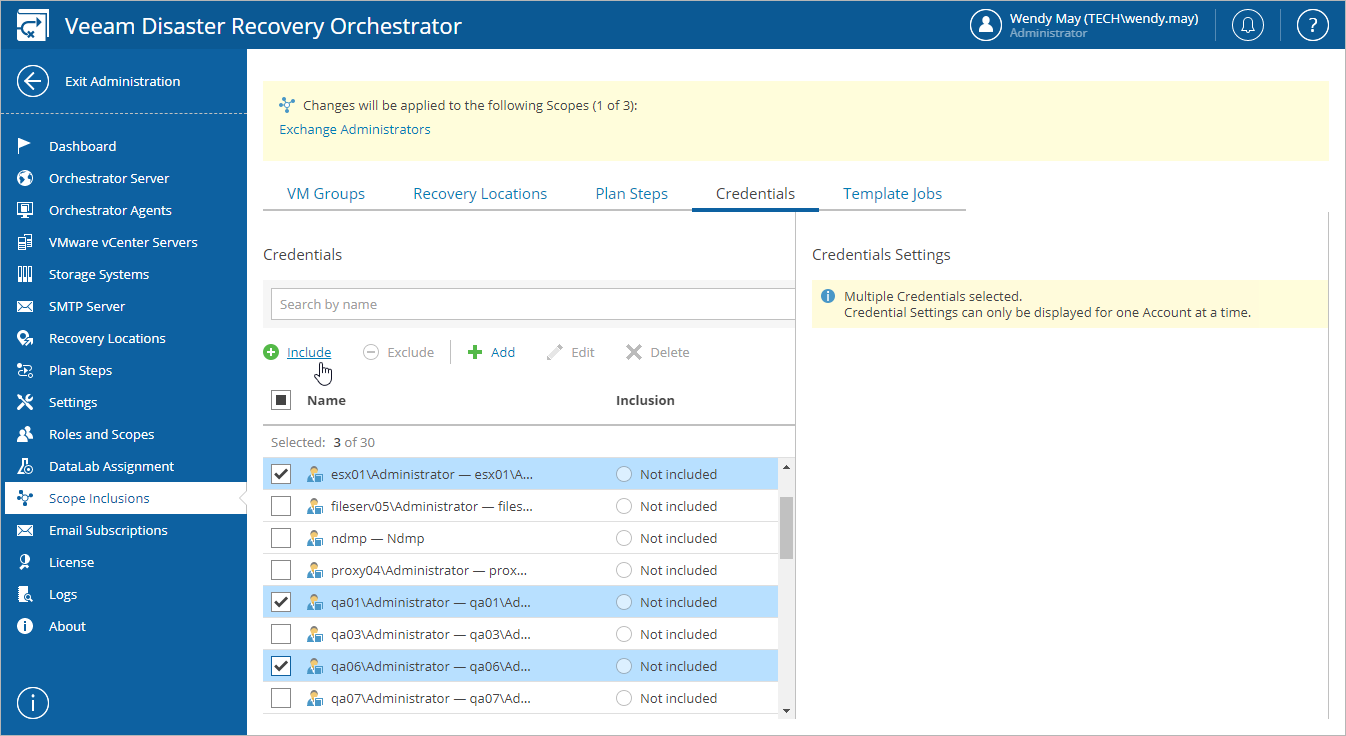
Task: Click the Email Subscriptions envelope icon
Action: (26, 530)
